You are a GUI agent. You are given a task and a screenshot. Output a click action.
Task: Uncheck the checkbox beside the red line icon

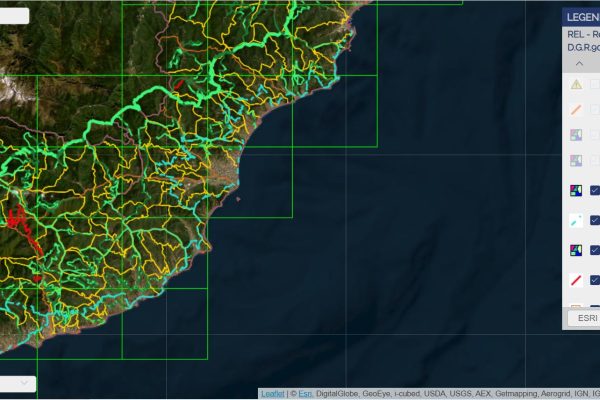(595, 280)
